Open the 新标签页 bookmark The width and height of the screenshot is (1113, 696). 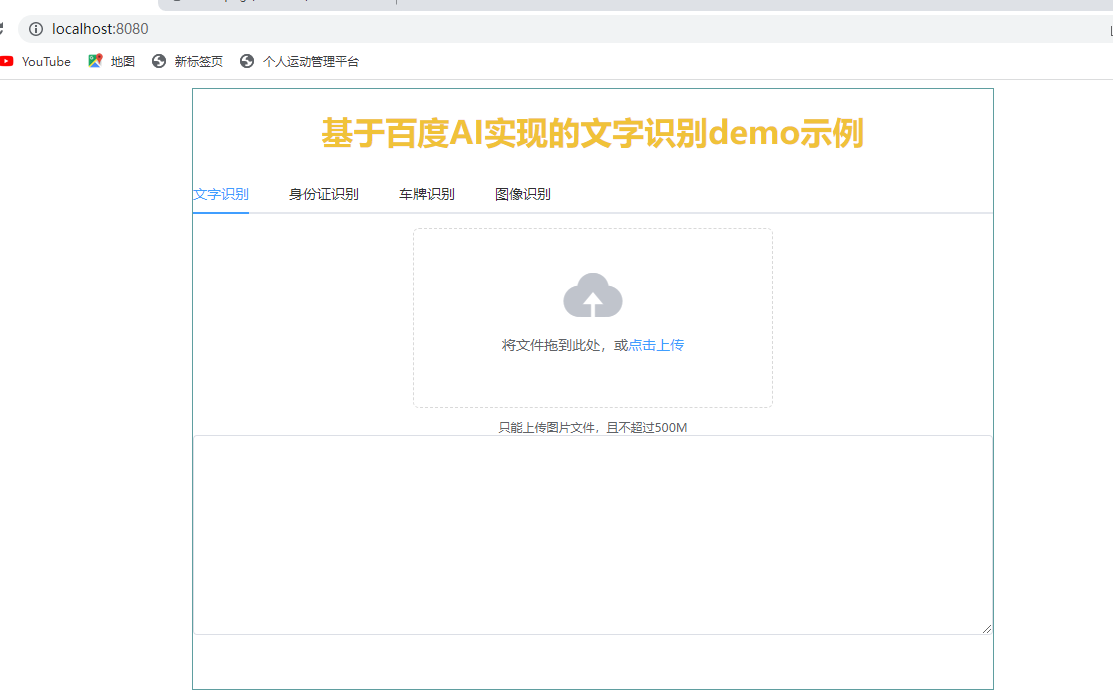tap(188, 61)
